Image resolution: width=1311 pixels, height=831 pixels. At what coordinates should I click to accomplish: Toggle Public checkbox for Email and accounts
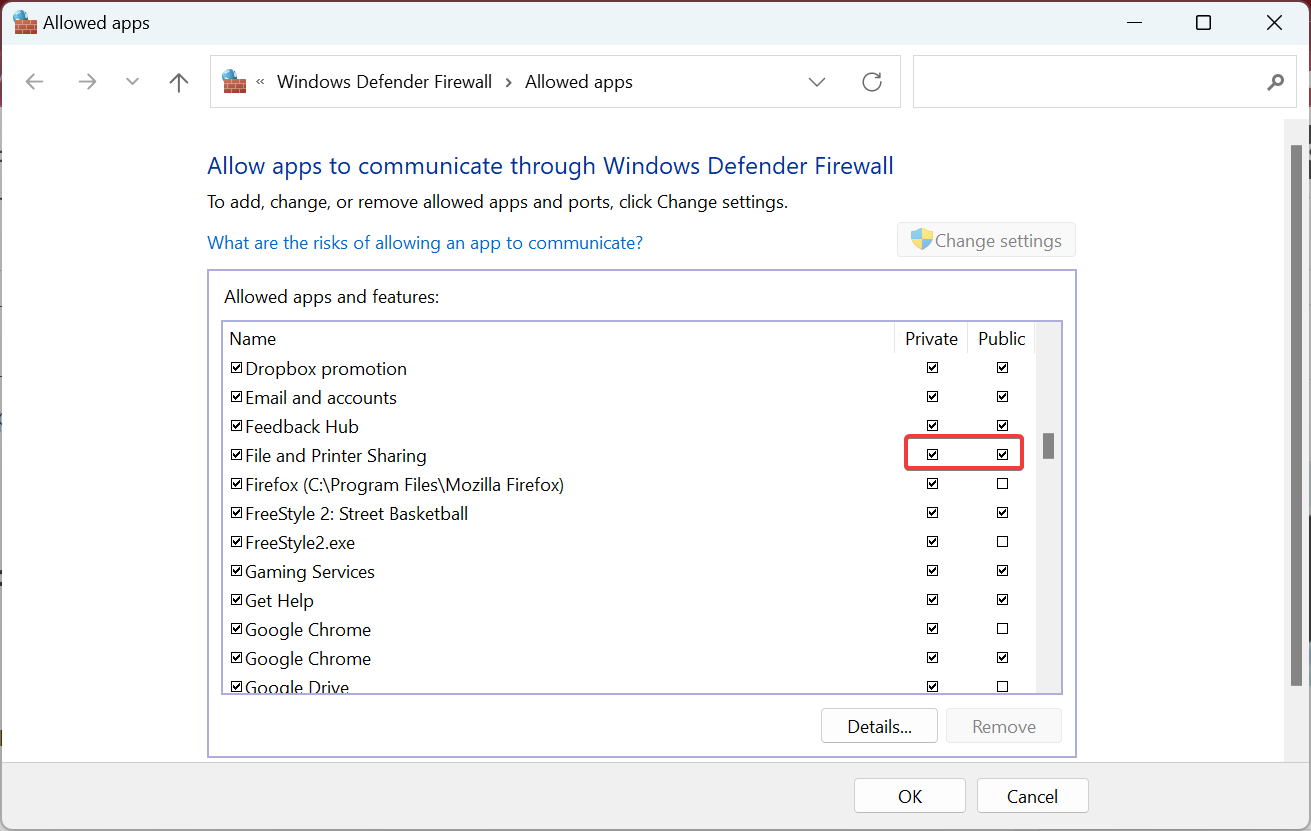[1003, 397]
